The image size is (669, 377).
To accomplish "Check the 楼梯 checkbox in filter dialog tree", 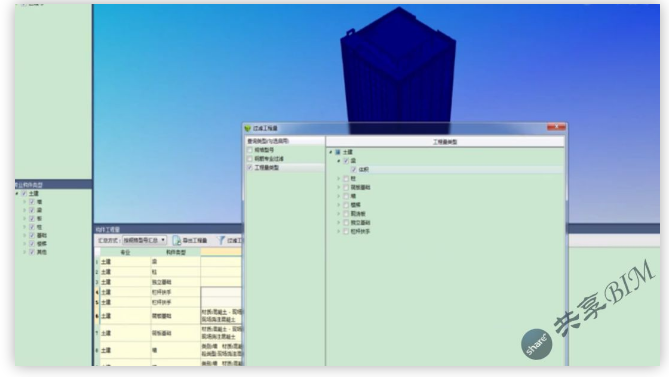I will click(346, 205).
